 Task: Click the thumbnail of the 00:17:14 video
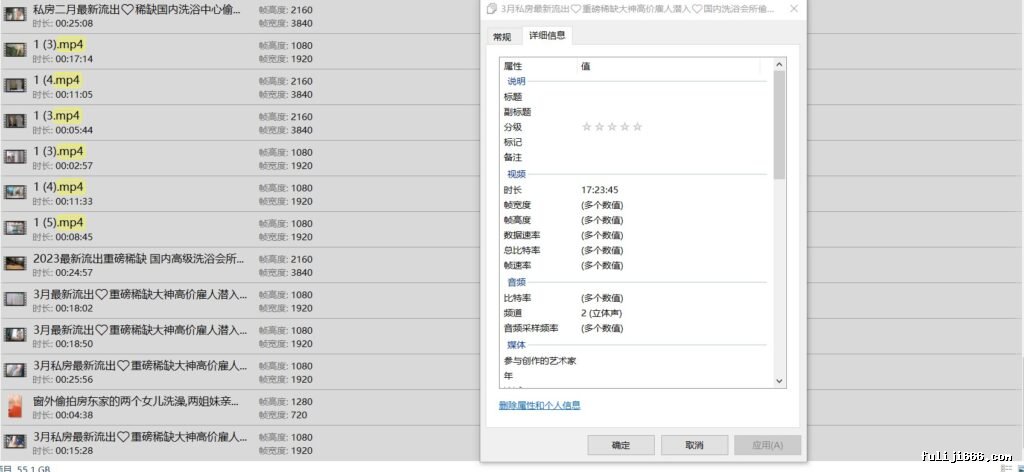coord(15,50)
